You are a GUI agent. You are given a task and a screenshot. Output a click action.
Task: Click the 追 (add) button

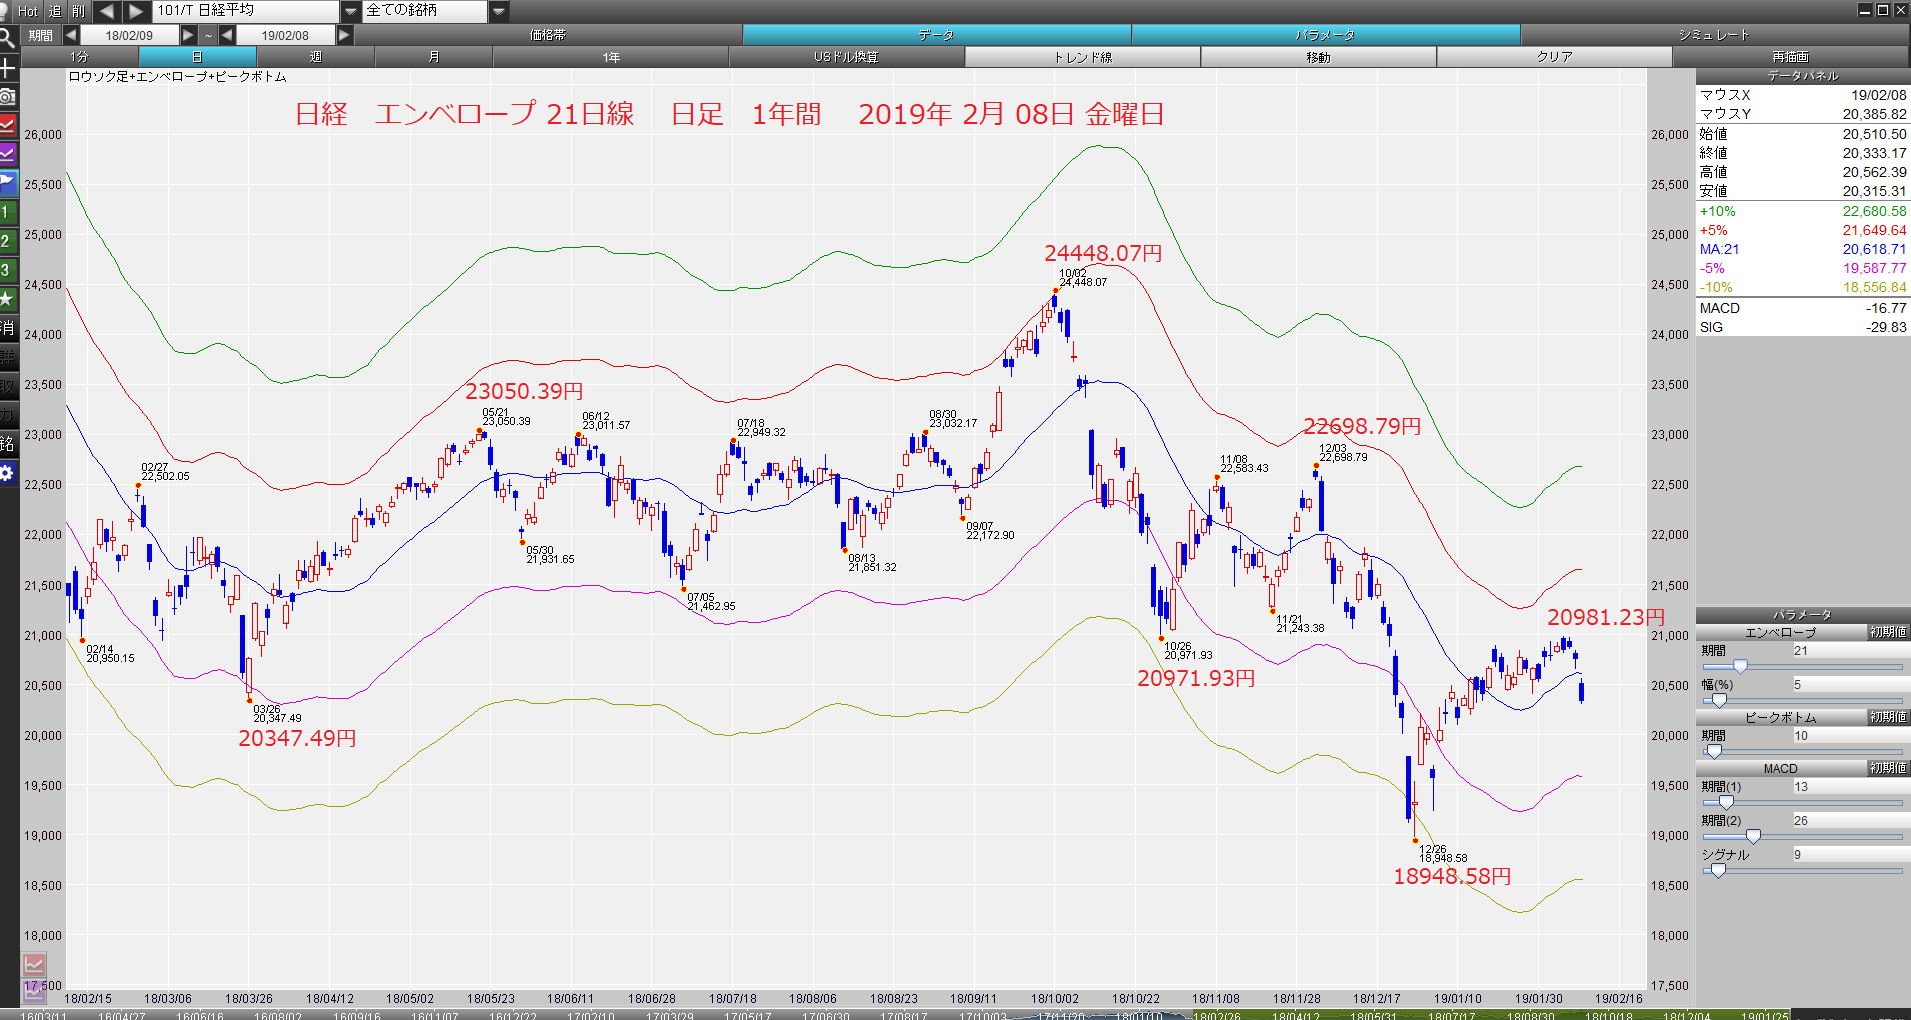pyautogui.click(x=54, y=11)
